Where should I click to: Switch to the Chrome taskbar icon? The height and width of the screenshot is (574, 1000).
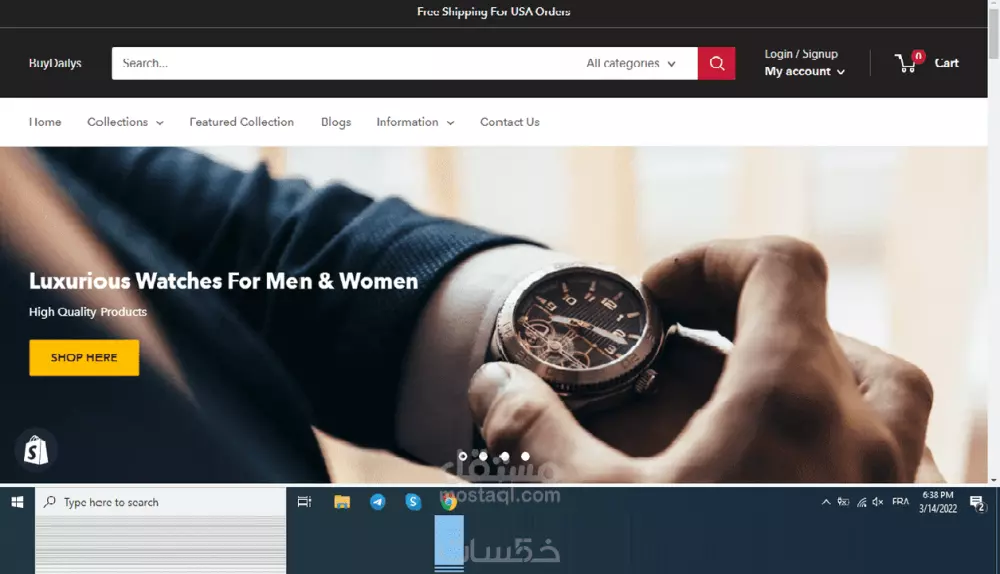click(449, 503)
